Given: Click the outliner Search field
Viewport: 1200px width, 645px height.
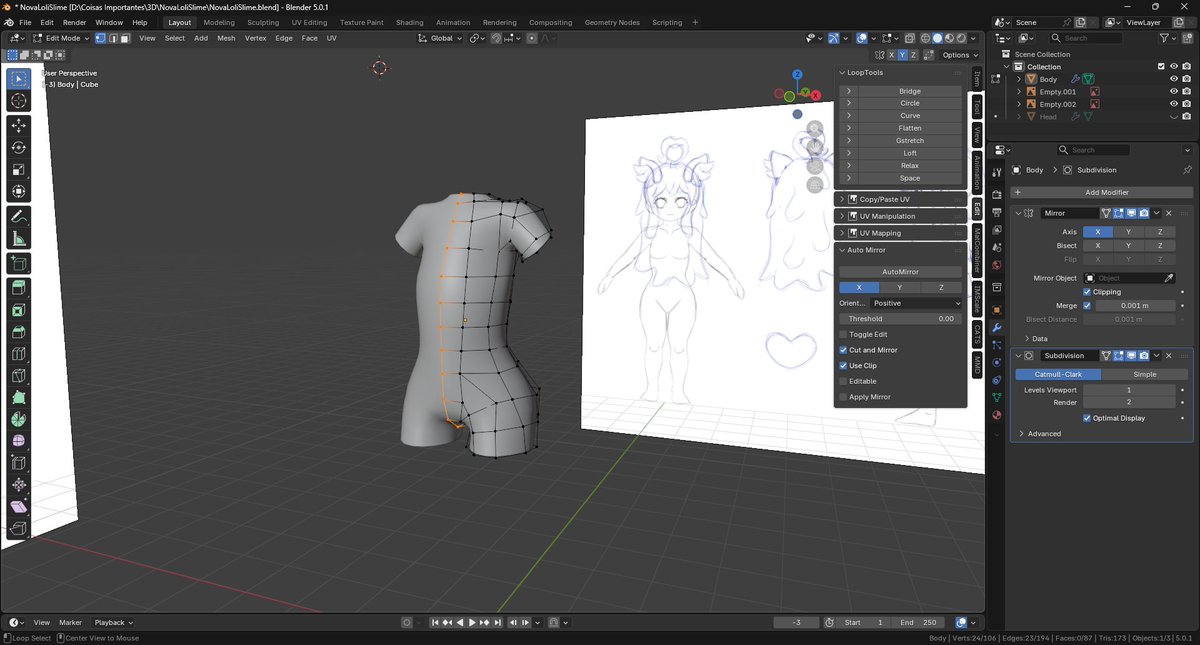Looking at the screenshot, I should [1088, 38].
